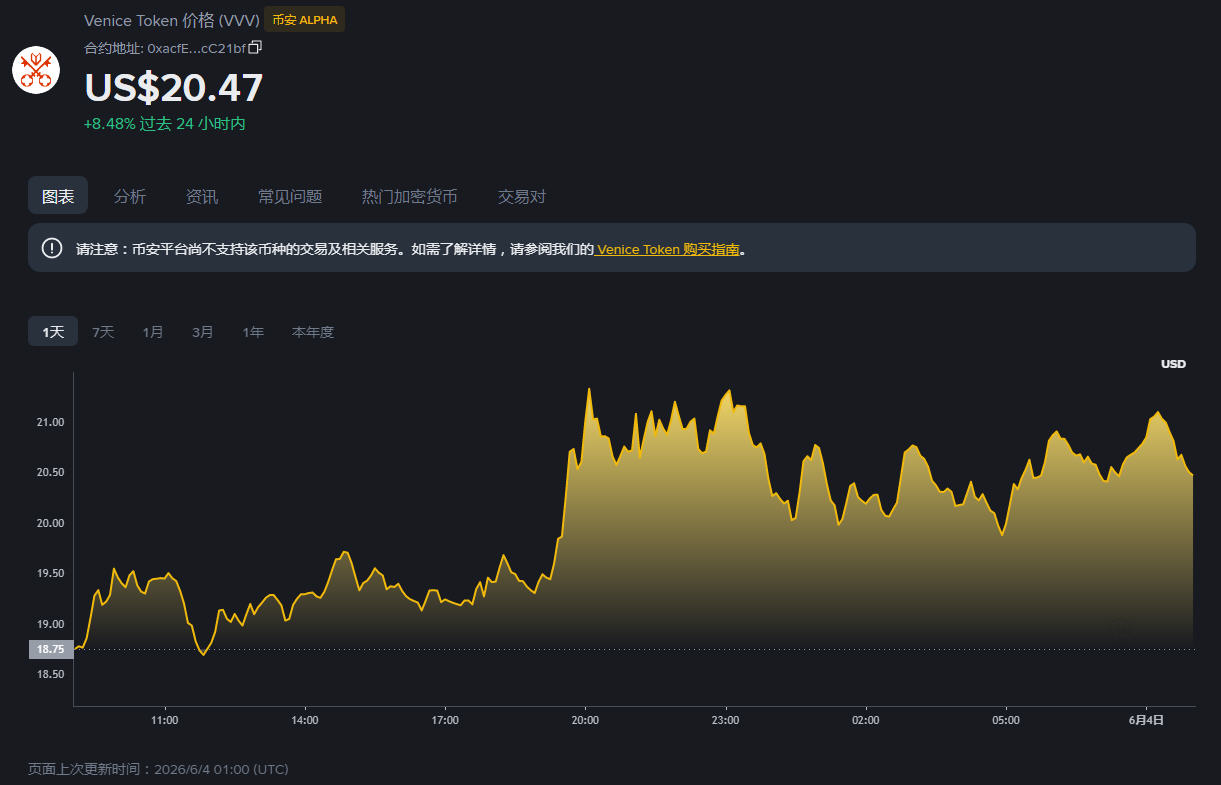1221x785 pixels.
Task: Click the 14:00 time axis label
Action: pos(305,720)
